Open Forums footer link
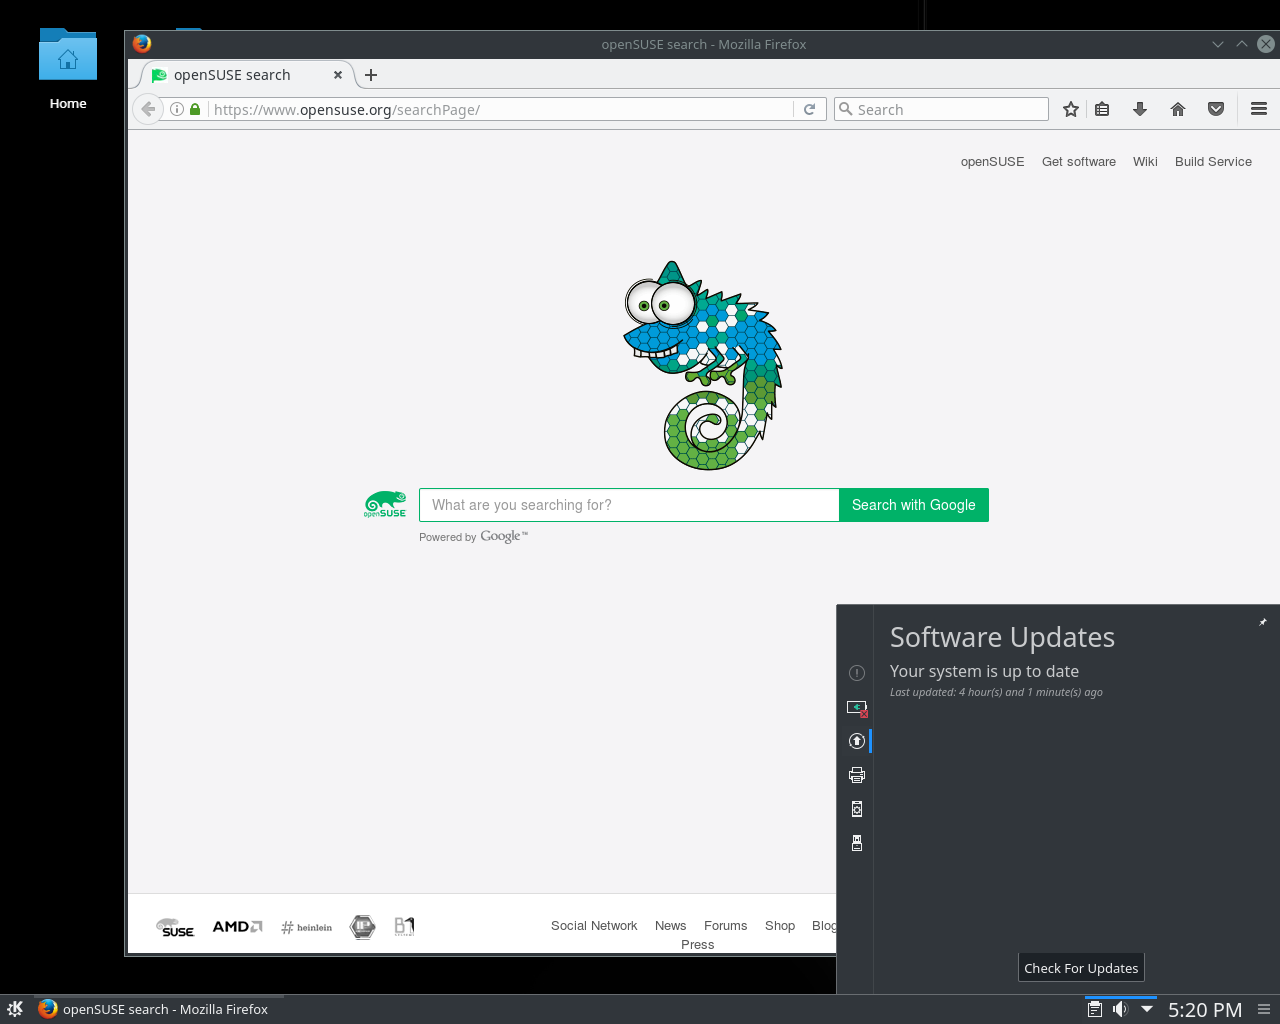Viewport: 1280px width, 1024px height. [x=725, y=926]
